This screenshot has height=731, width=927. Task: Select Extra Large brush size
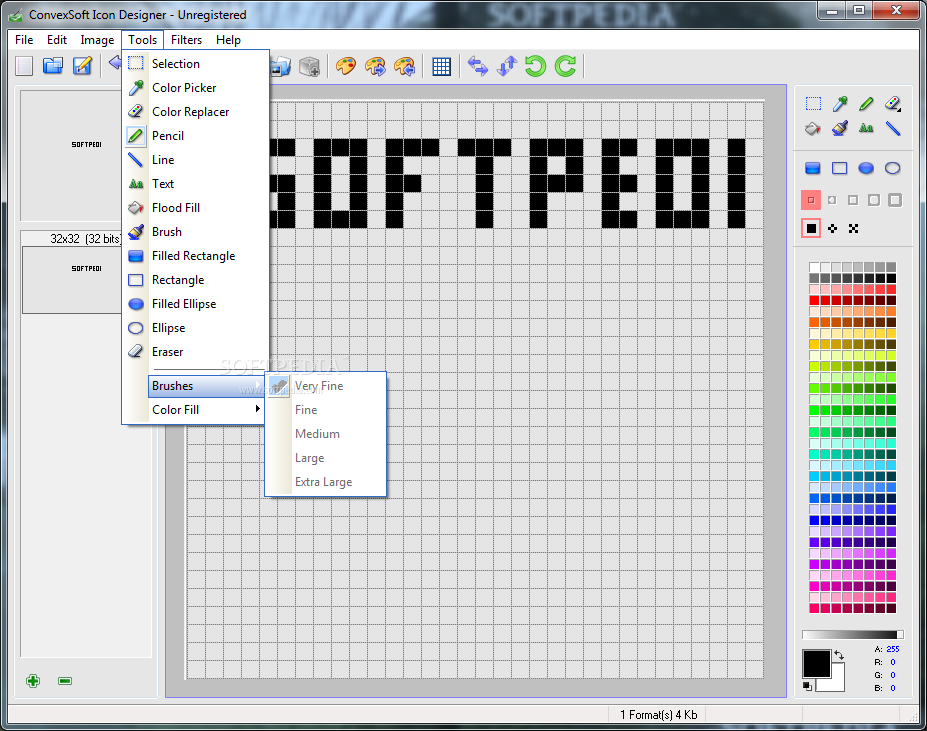[326, 482]
